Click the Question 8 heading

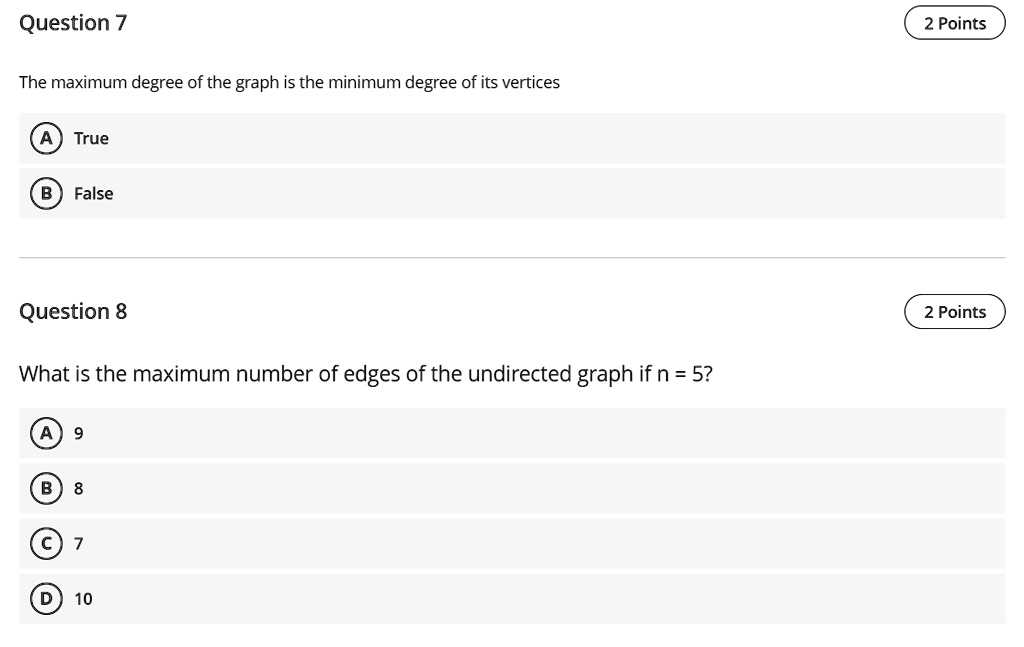73,311
